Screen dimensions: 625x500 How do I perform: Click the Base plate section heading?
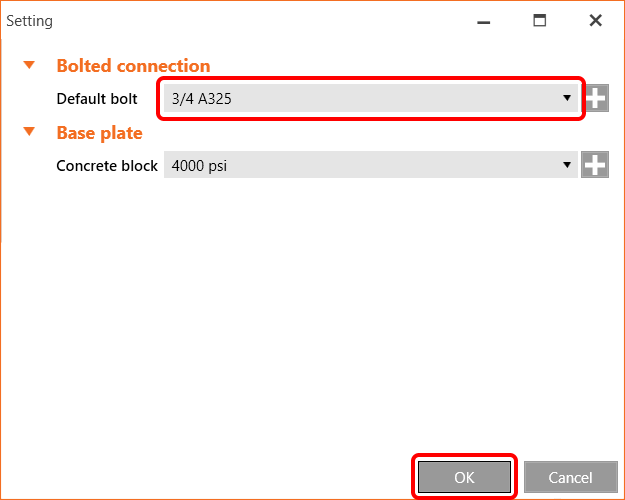[99, 132]
